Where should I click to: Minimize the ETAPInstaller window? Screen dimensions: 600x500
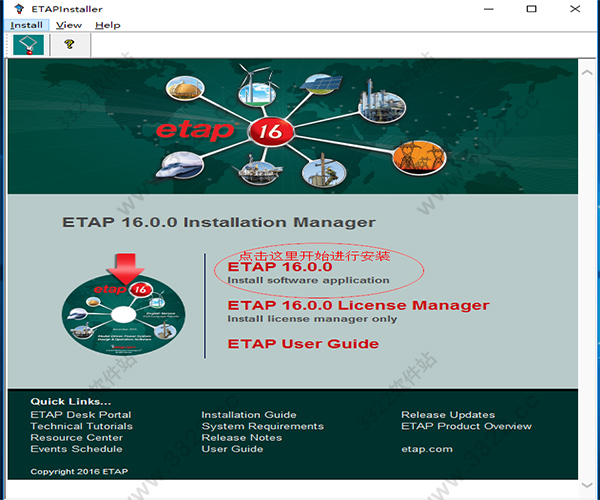coord(489,9)
